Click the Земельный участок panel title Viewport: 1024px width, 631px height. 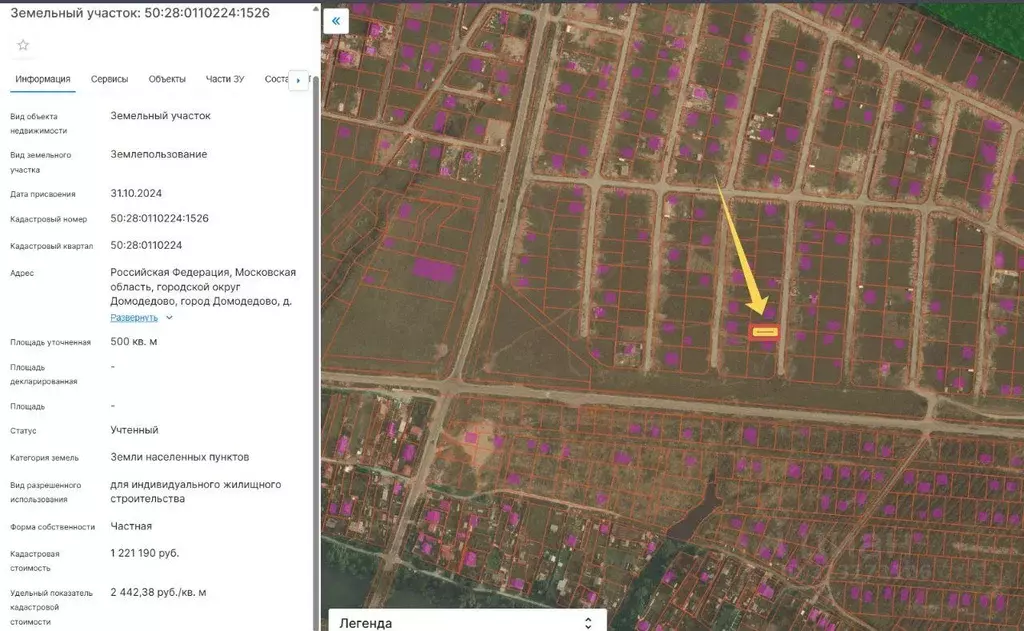tap(140, 12)
